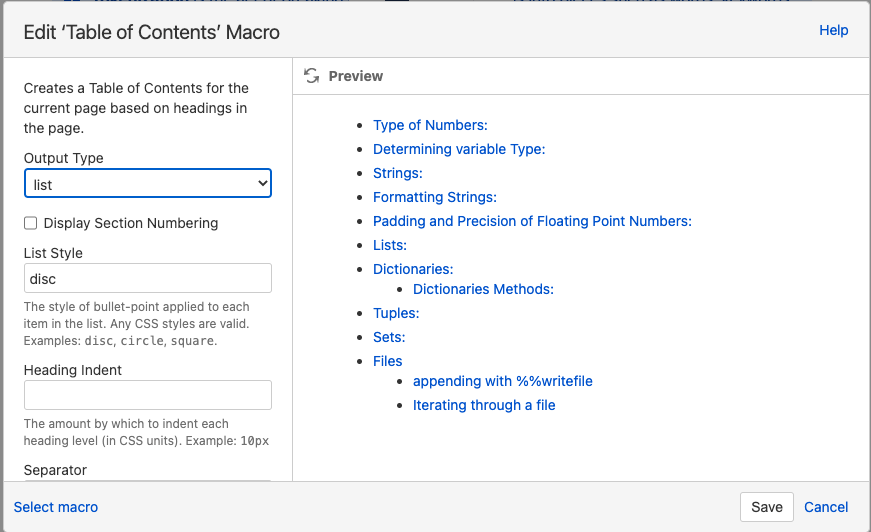Click the Preview refresh icon

point(312,76)
